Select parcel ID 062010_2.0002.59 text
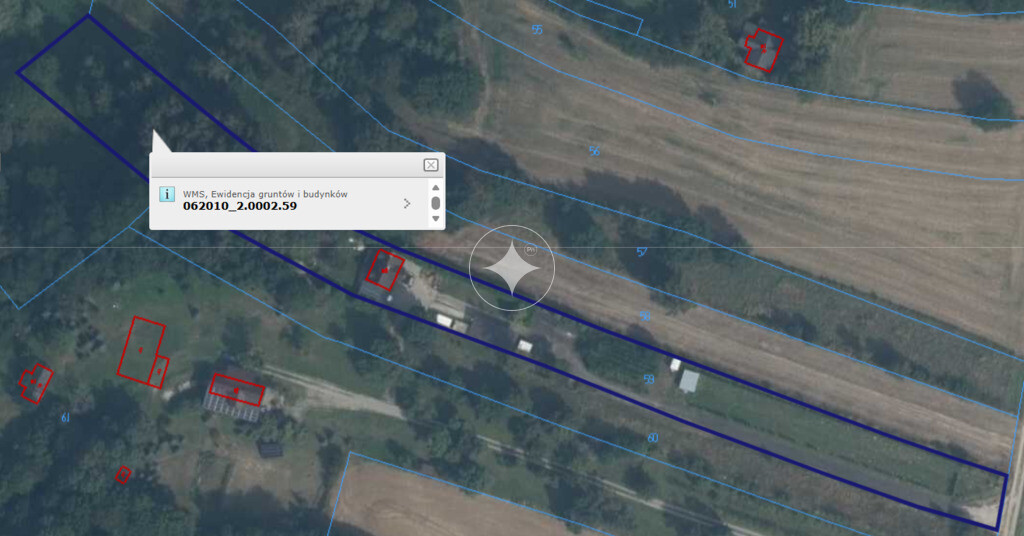 click(x=240, y=206)
